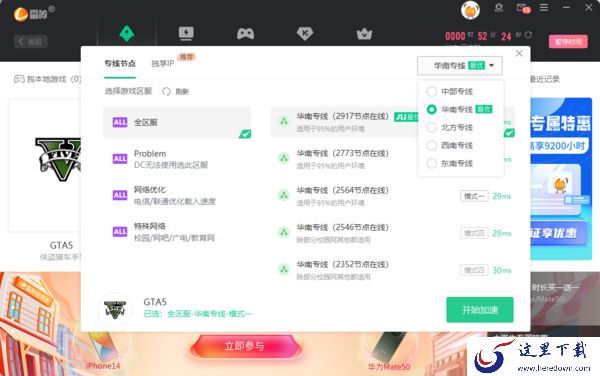
Task: Click the node icon beside 2564节点在线
Action: point(284,195)
